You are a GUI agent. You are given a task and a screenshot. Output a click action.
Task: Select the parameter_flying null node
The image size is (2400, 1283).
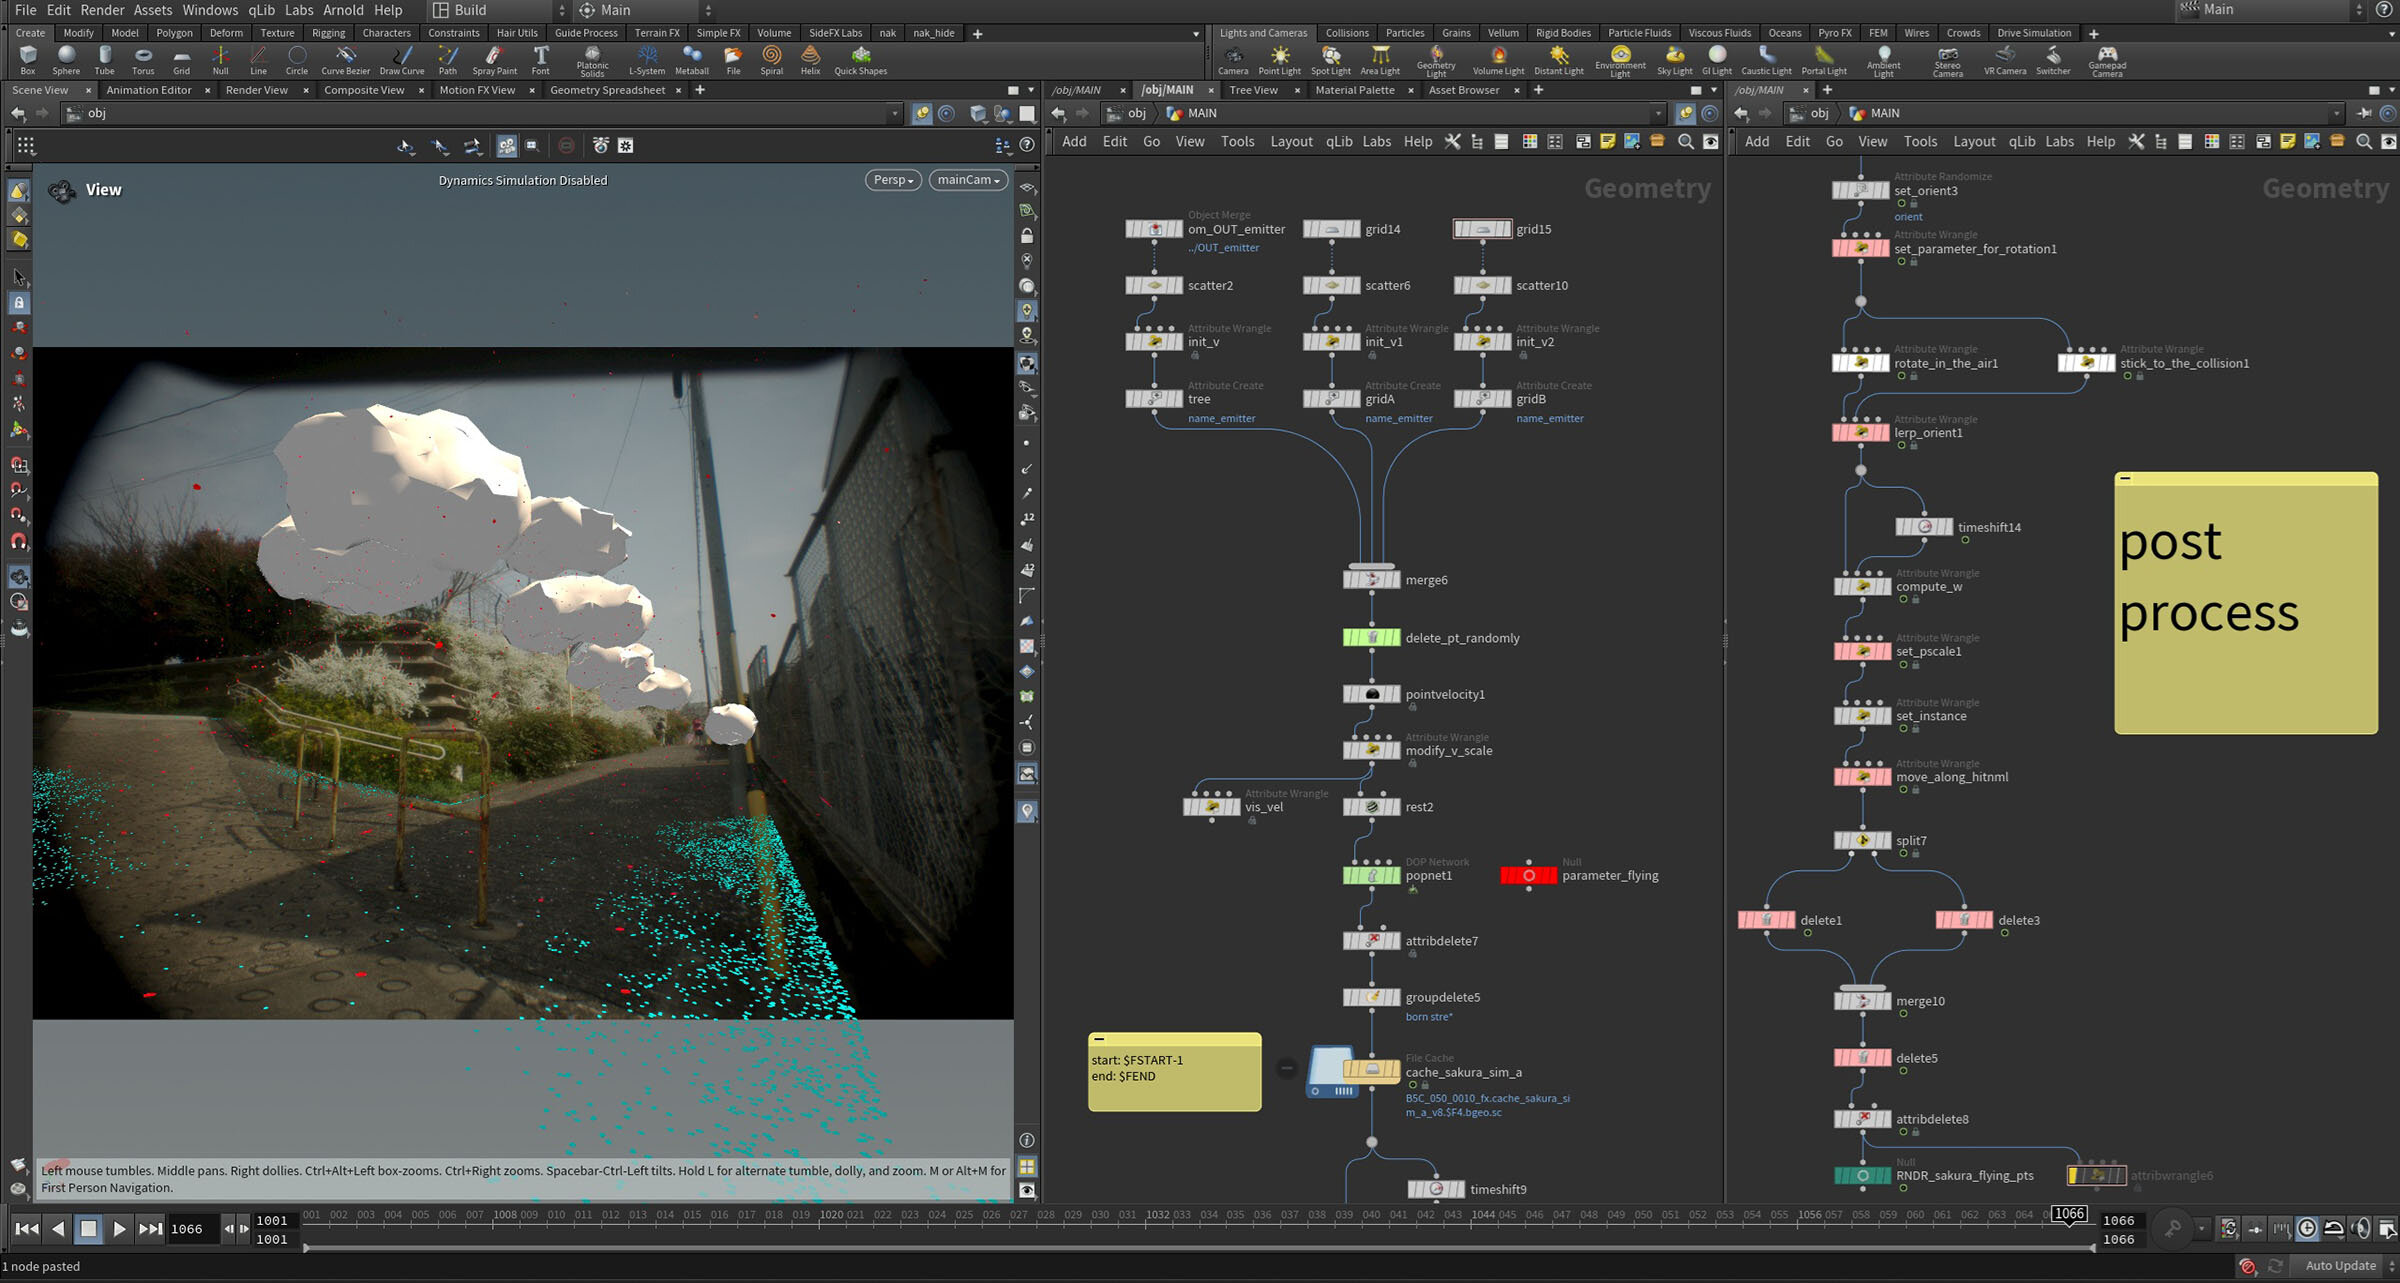coord(1528,876)
